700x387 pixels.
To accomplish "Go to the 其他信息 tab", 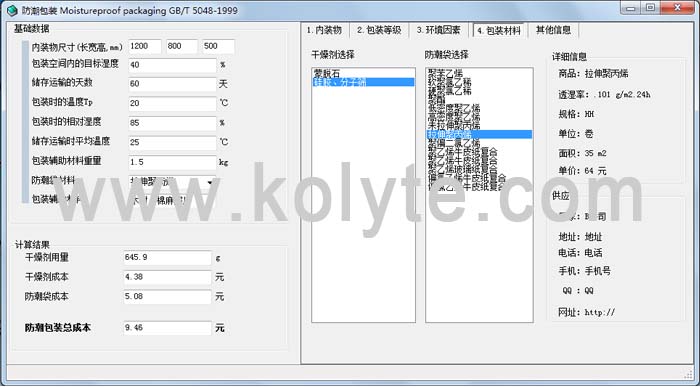I will tap(553, 30).
